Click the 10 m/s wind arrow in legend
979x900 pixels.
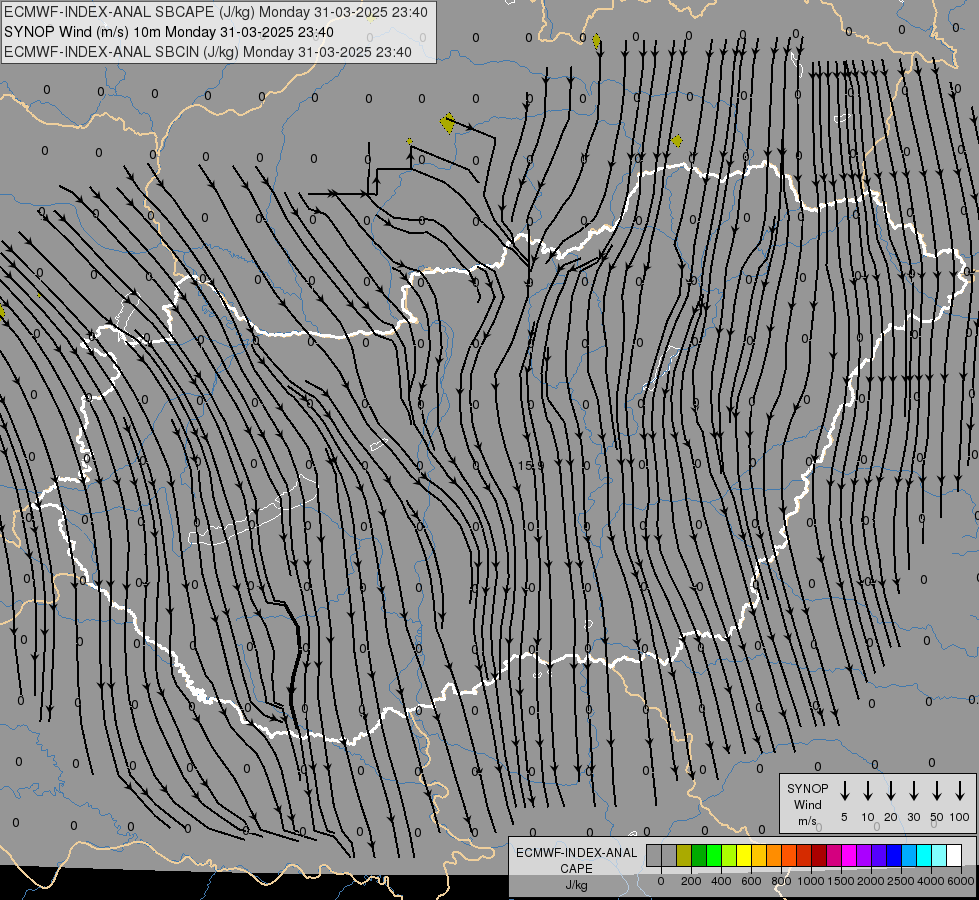(x=868, y=791)
